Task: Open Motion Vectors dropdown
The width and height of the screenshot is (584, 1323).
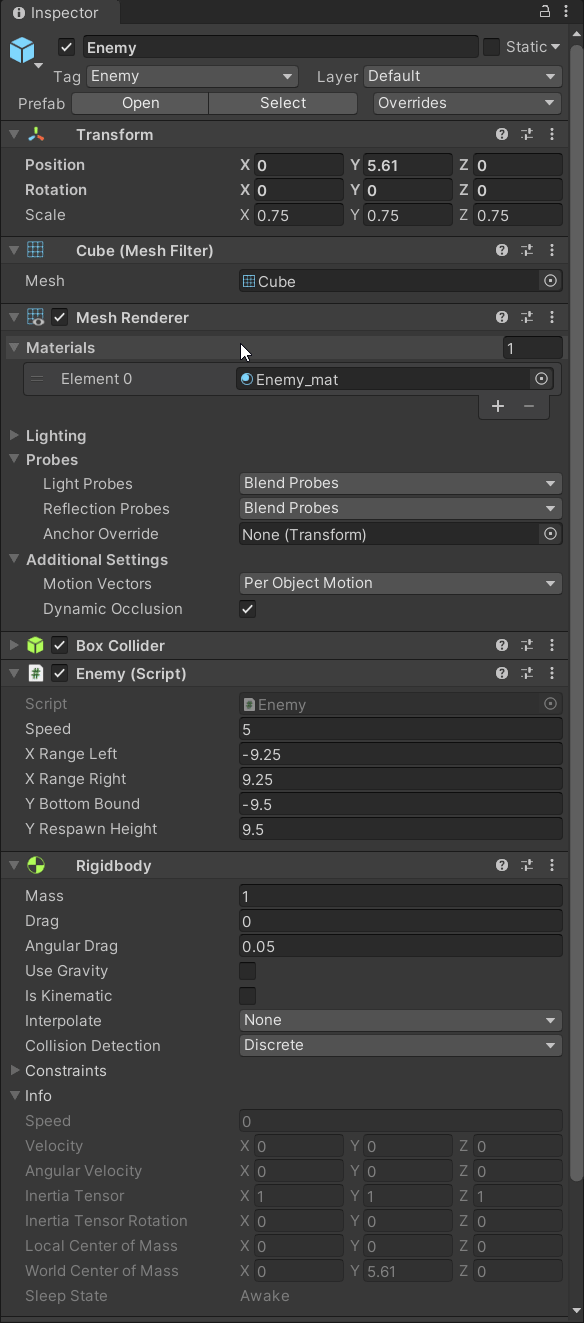Action: pyautogui.click(x=401, y=584)
